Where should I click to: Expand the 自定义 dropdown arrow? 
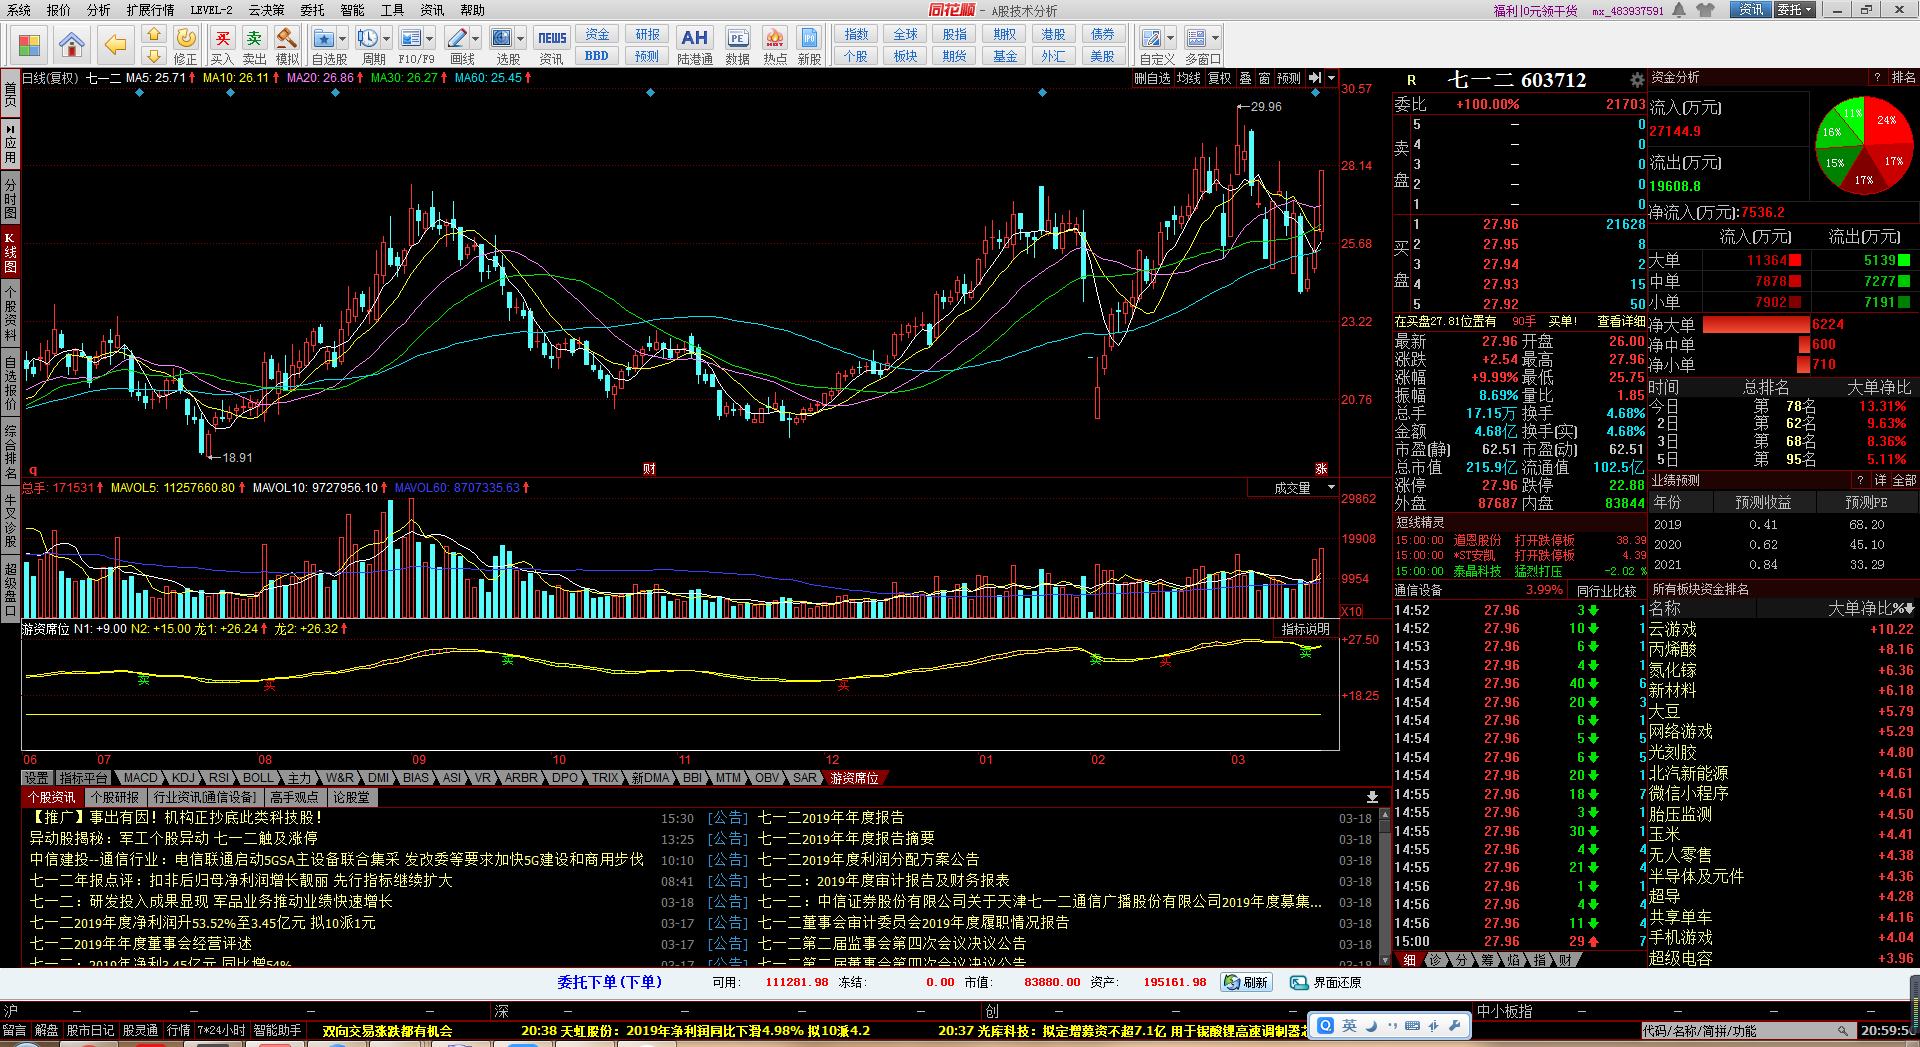pos(1170,38)
